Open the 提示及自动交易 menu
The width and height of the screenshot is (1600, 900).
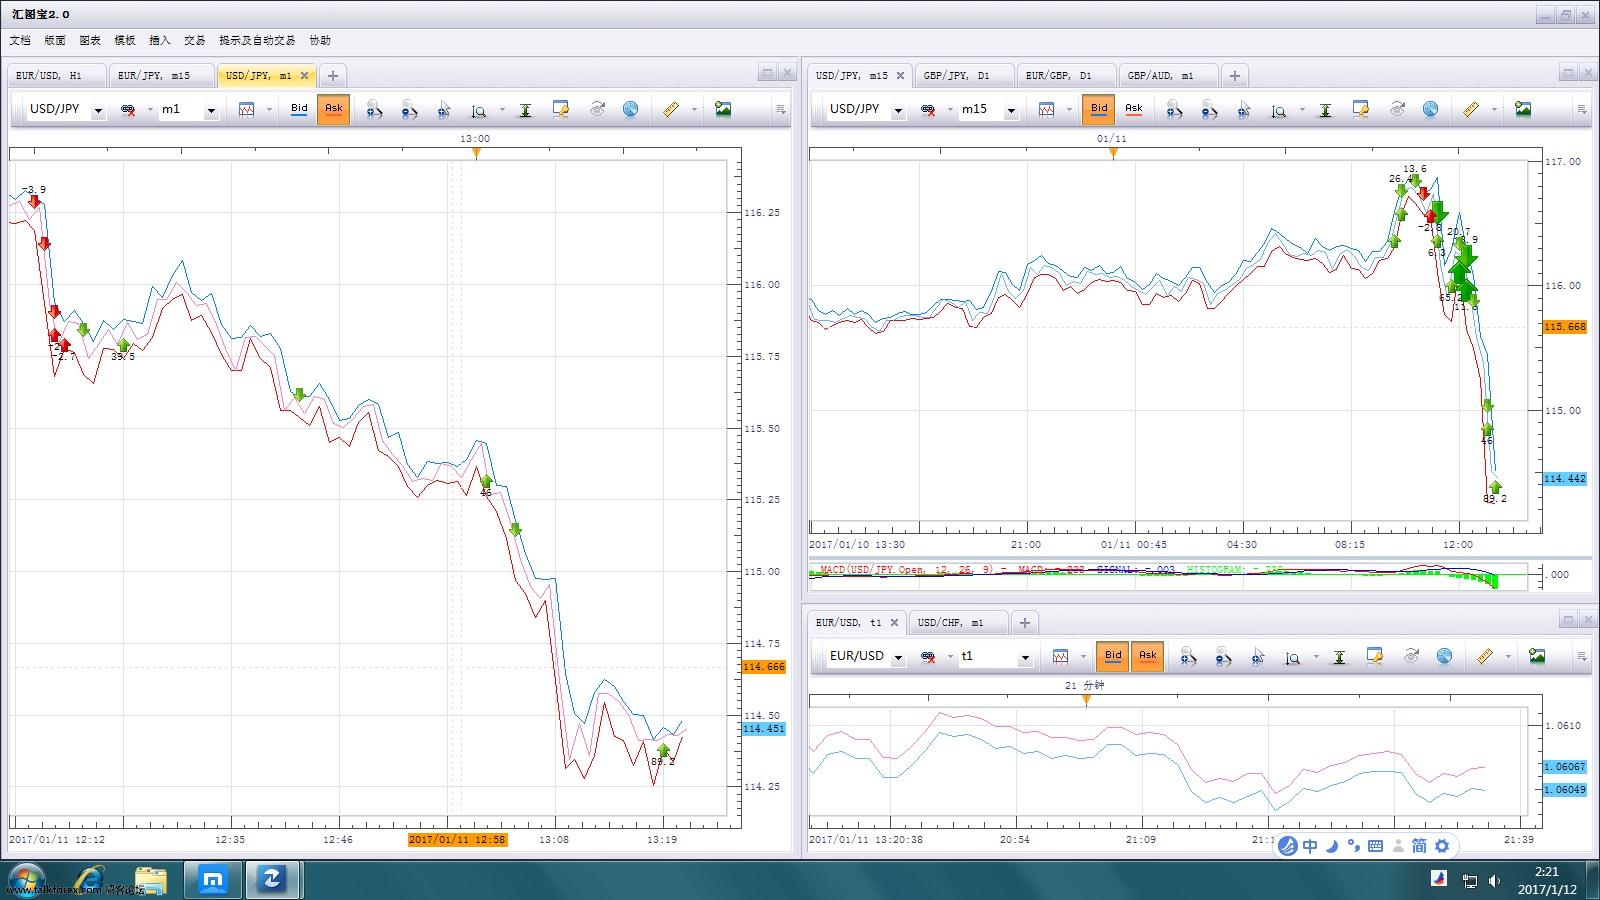pos(257,40)
